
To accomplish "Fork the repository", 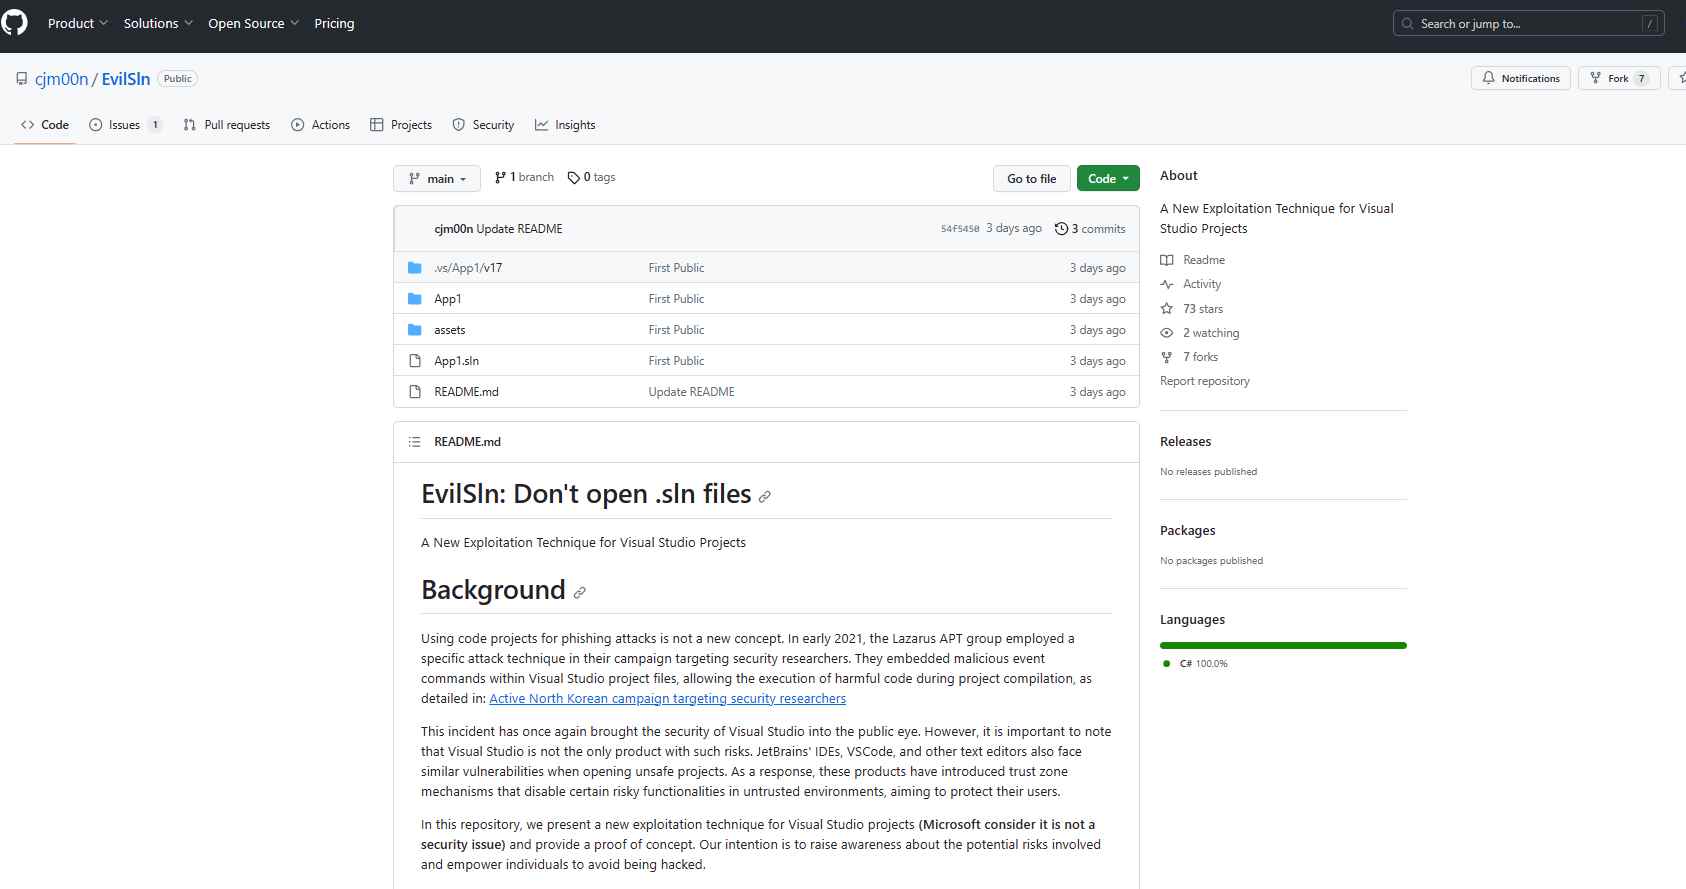I will (1619, 78).
